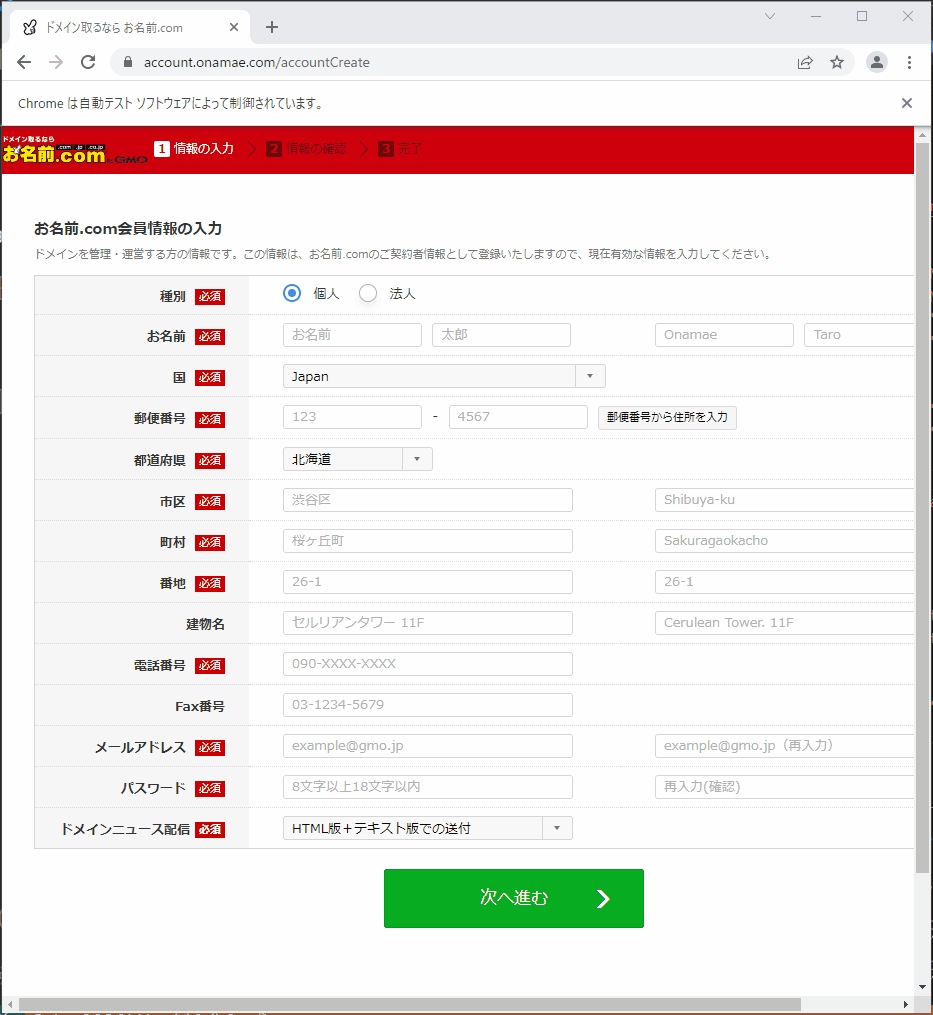This screenshot has width=933, height=1015.
Task: Click the 郵便番号から住所を入力 button
Action: click(x=667, y=418)
